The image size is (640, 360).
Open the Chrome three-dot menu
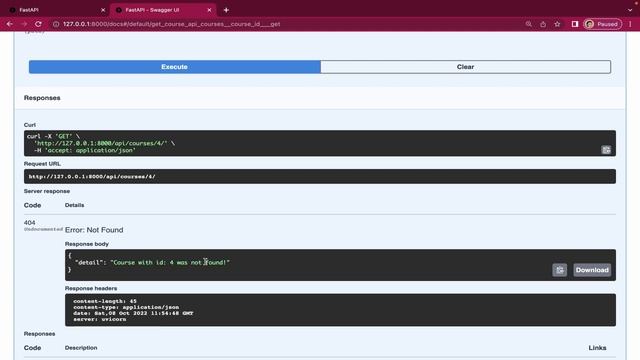click(x=630, y=24)
